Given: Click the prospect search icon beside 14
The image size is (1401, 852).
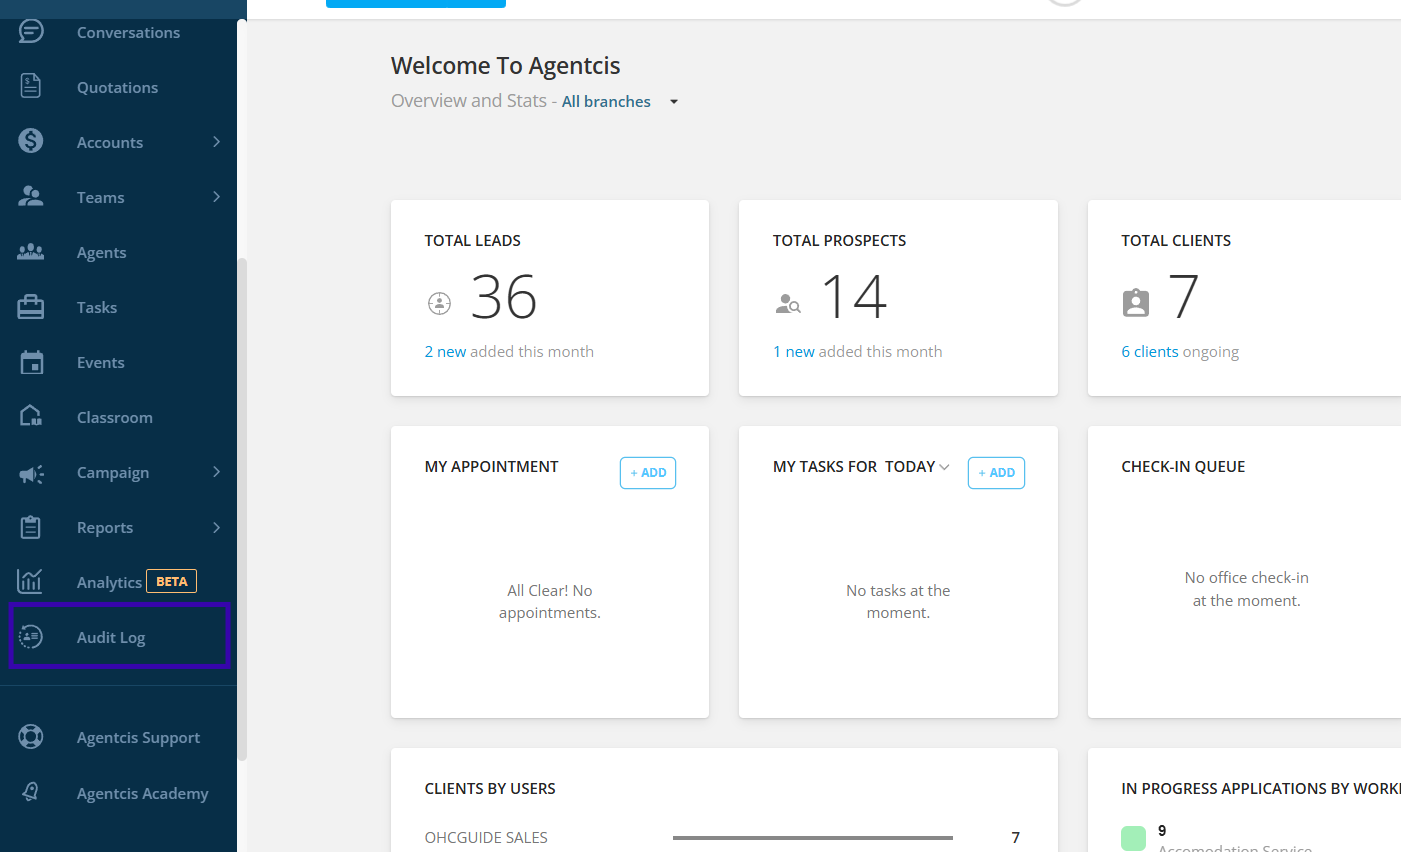Looking at the screenshot, I should 788,303.
